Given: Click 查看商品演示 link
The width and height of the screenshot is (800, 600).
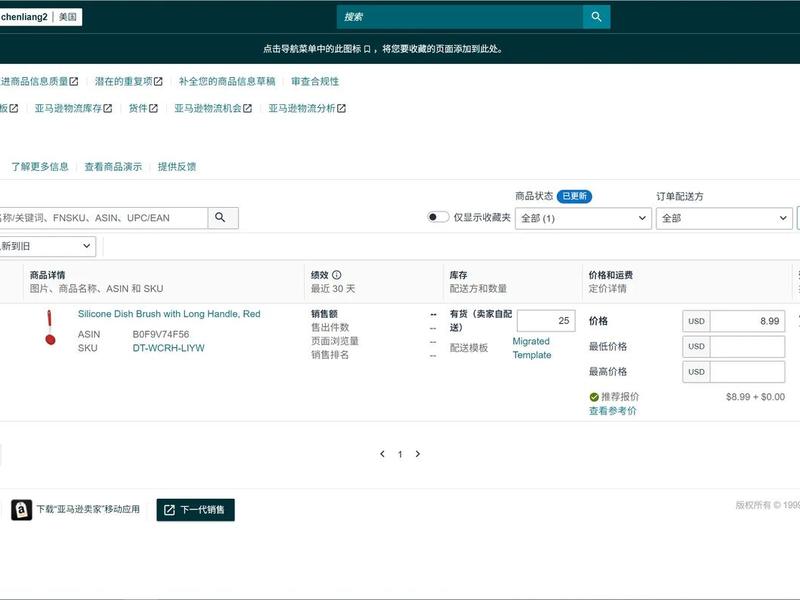Looking at the screenshot, I should click(x=113, y=167).
